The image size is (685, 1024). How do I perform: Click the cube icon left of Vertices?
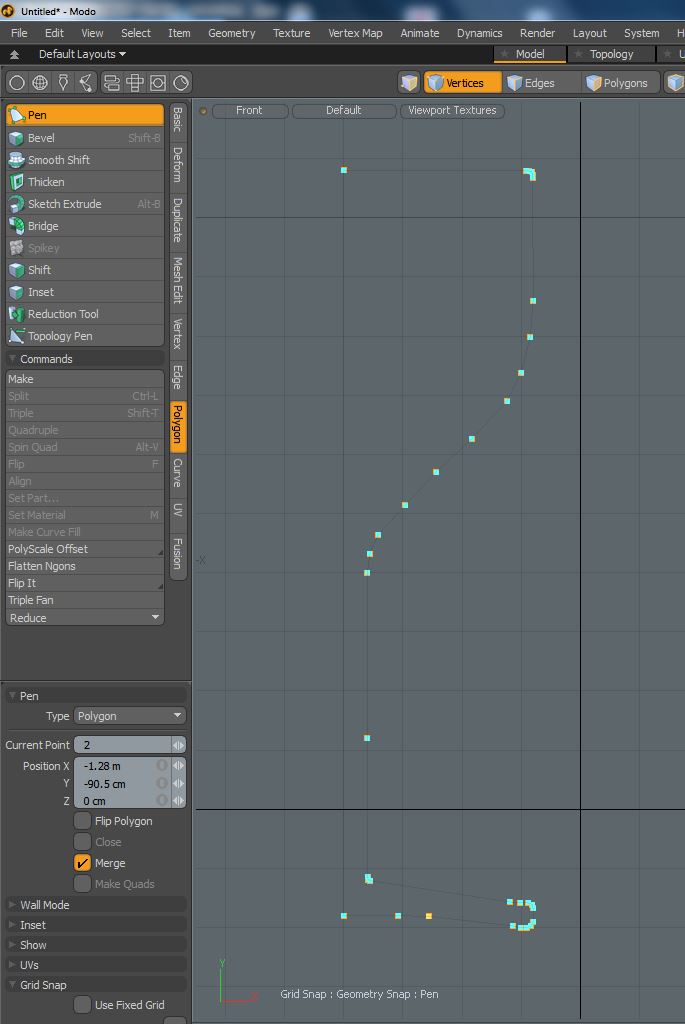(409, 83)
